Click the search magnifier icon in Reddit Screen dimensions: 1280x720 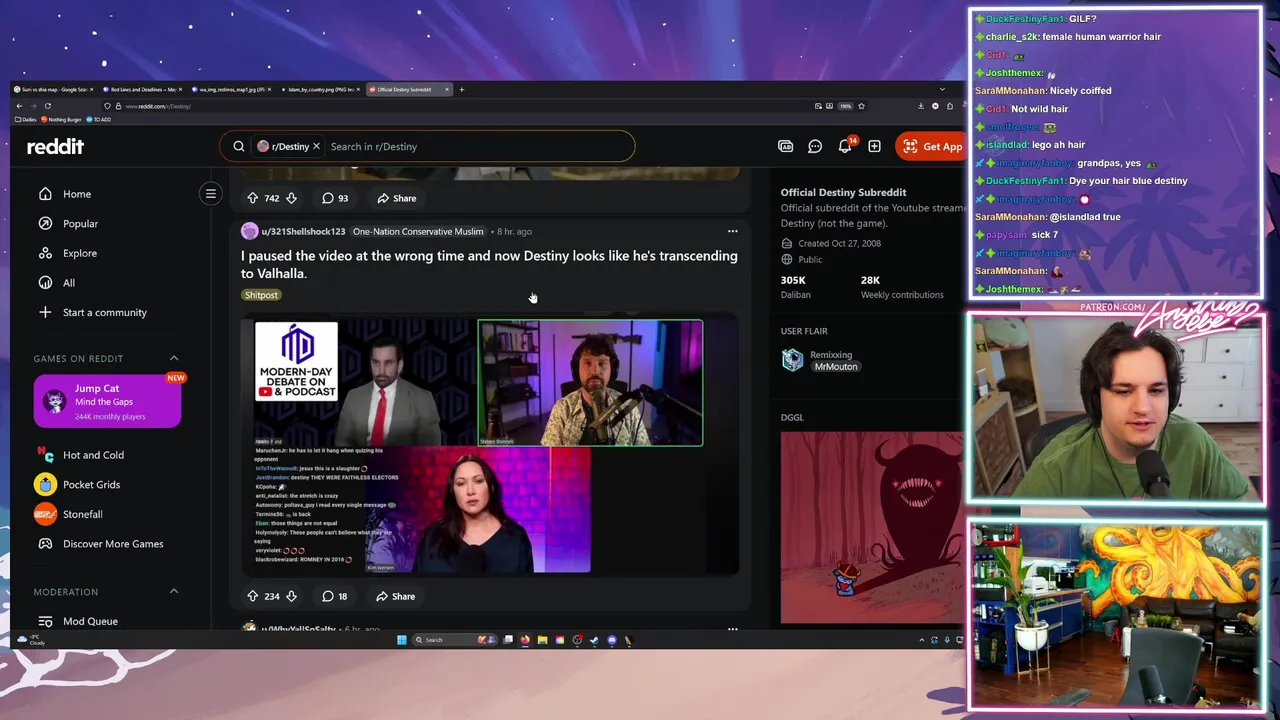tap(239, 146)
